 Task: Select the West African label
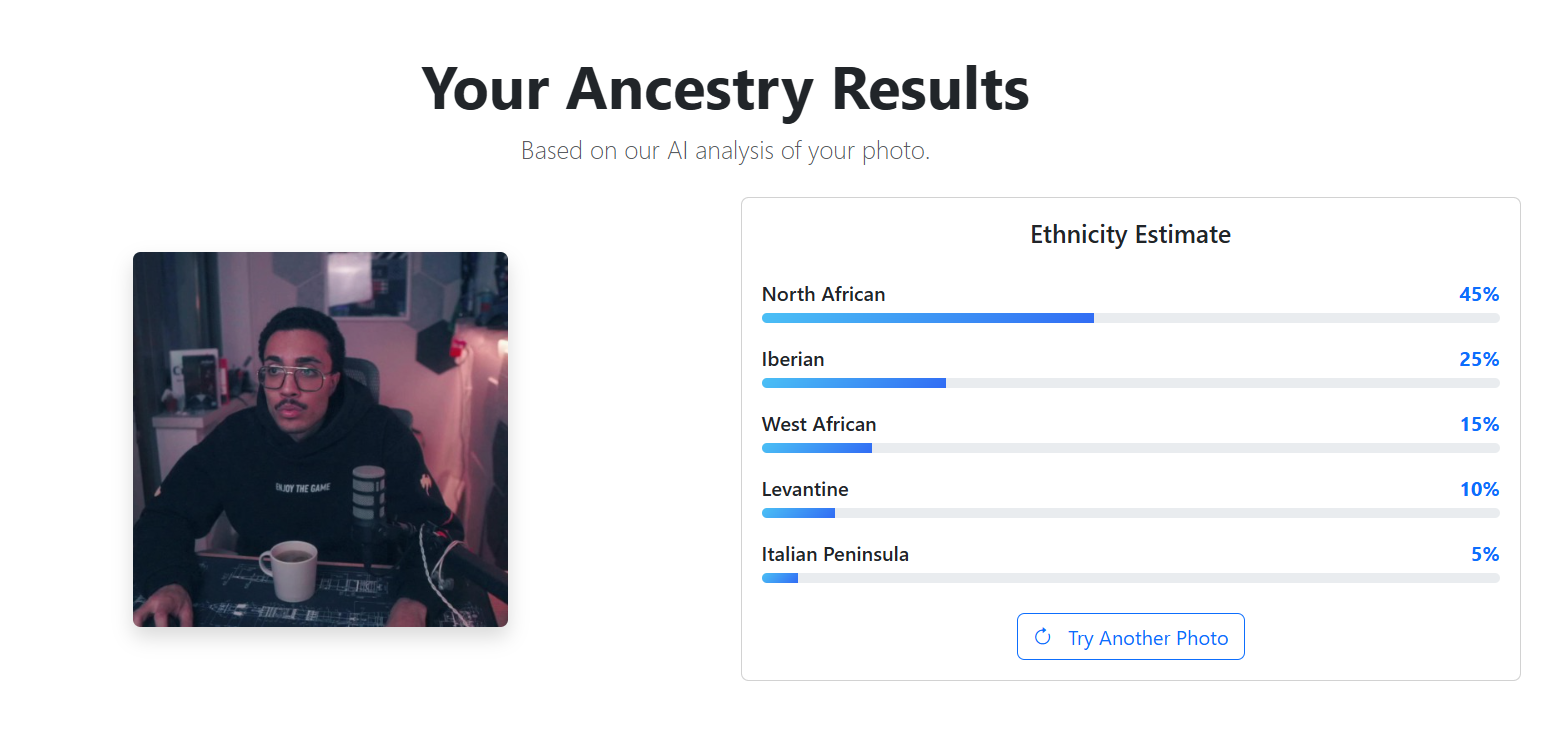[x=819, y=424]
